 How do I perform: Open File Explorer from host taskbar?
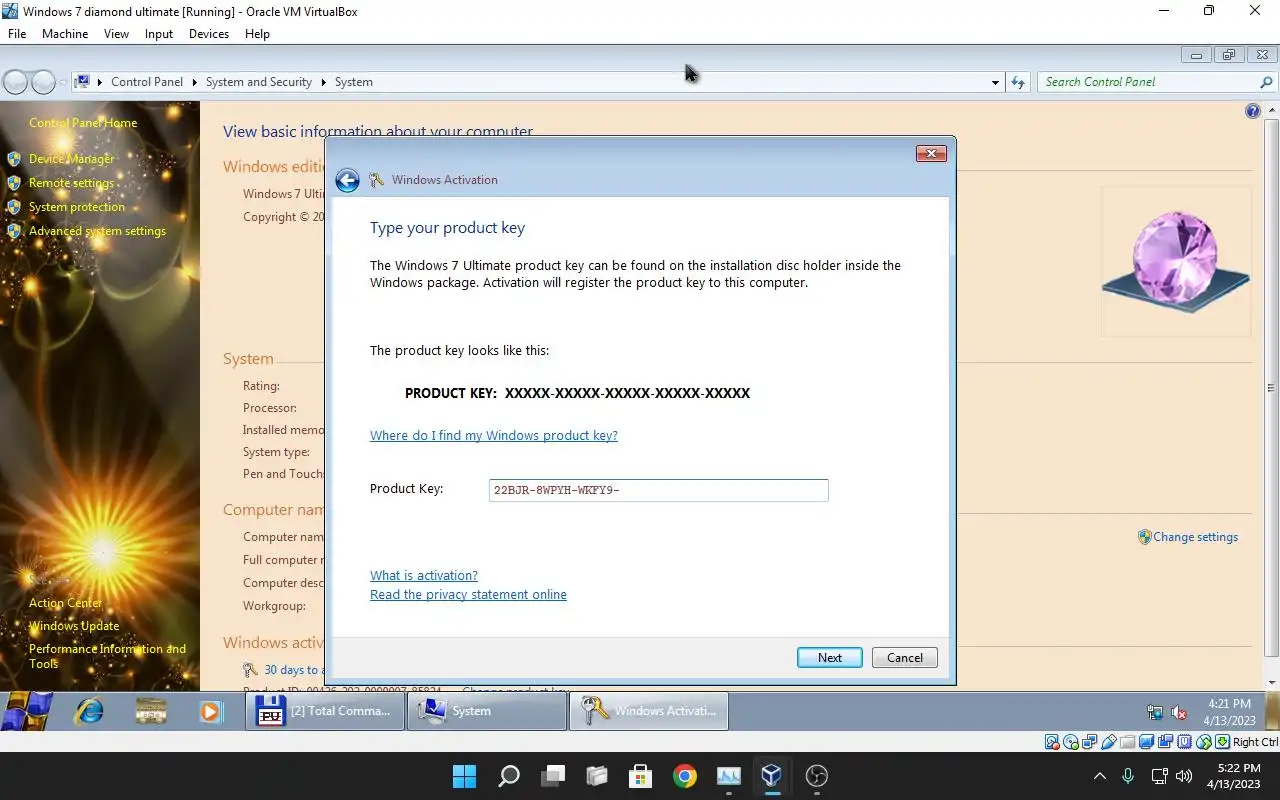pyautogui.click(x=597, y=776)
